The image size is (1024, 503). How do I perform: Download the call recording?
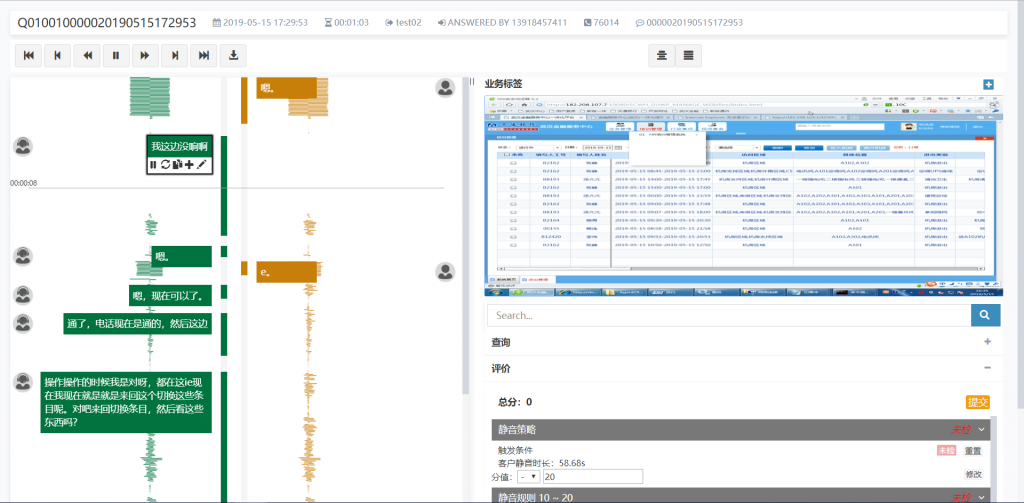tap(233, 56)
